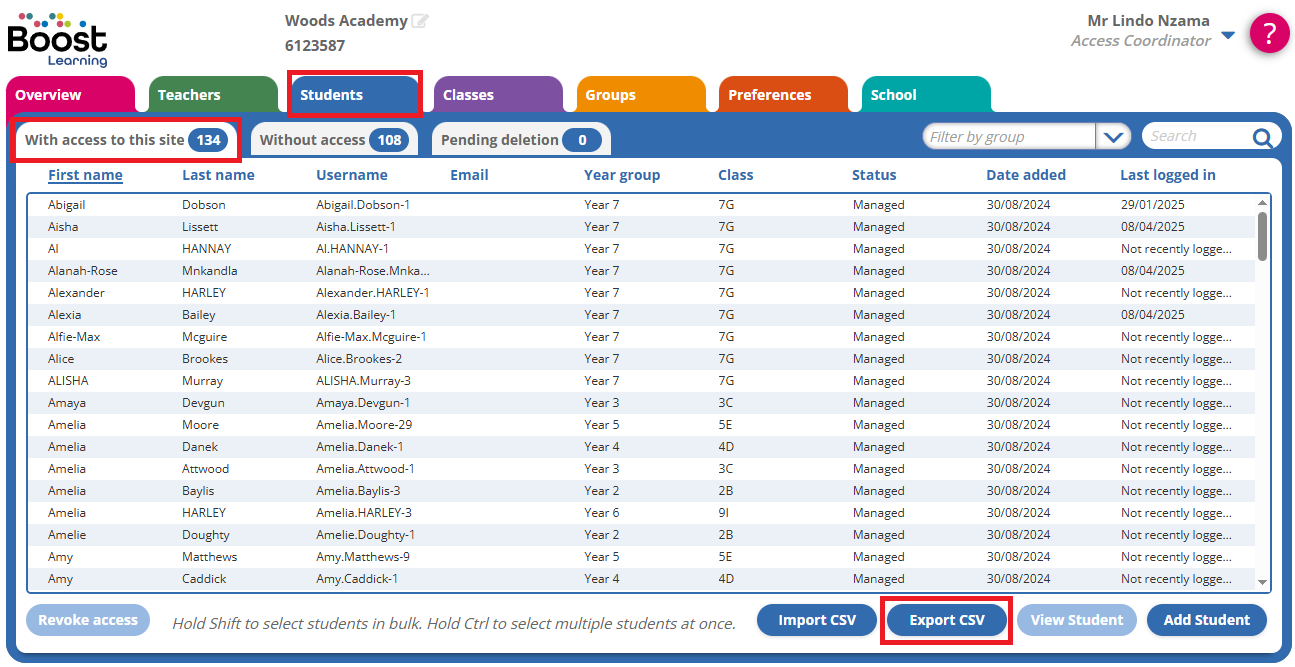Show students Without access
This screenshot has width=1295, height=667.
(331, 140)
